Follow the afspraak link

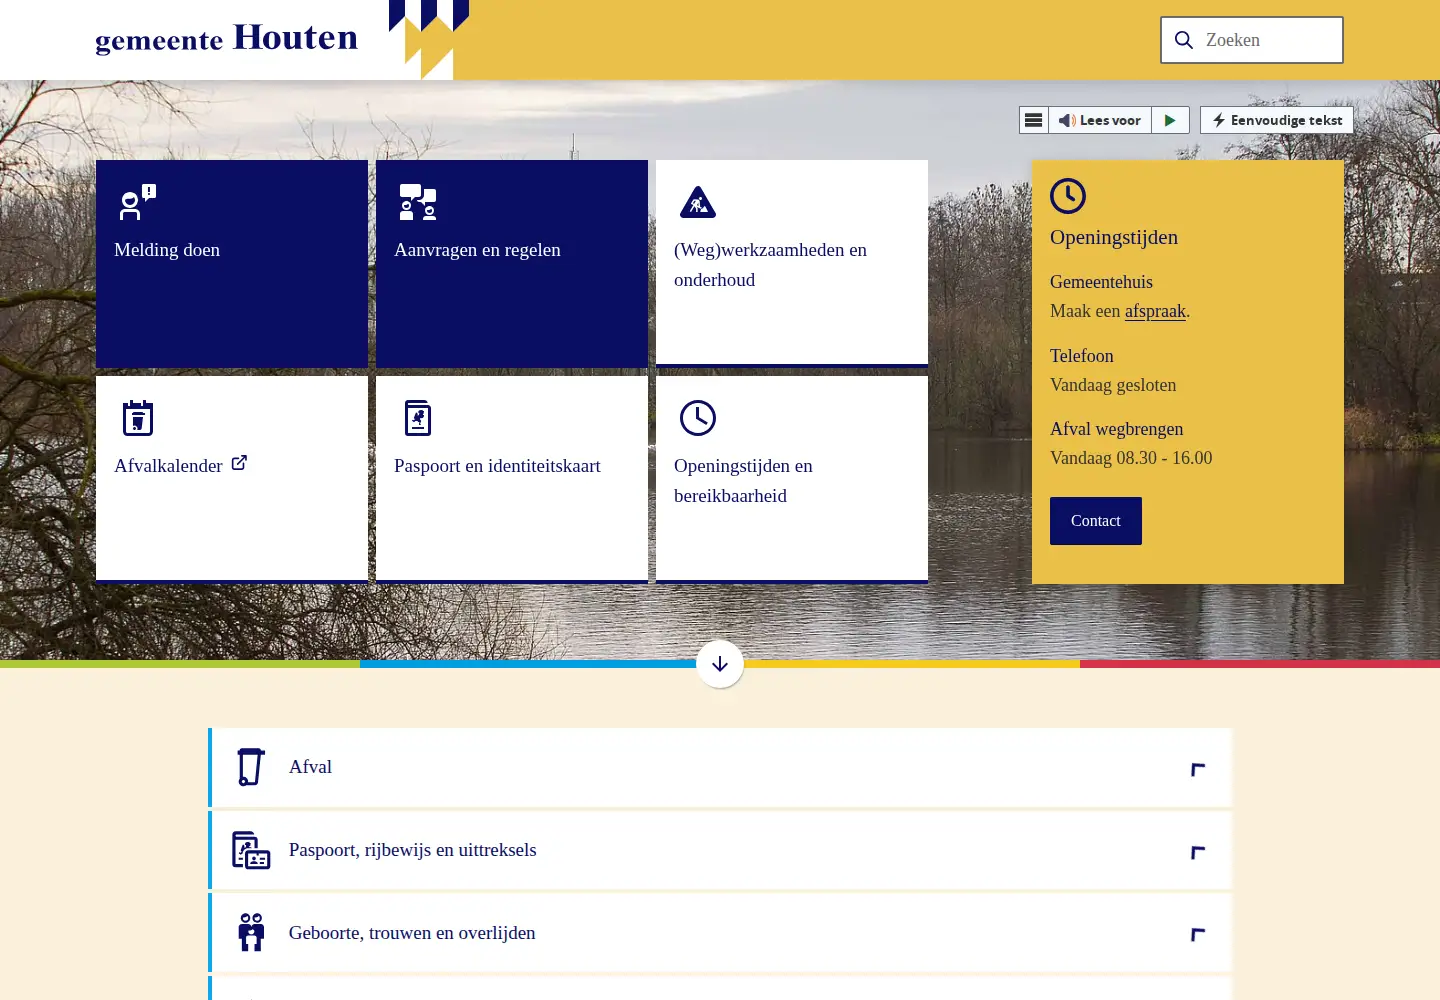click(1155, 311)
